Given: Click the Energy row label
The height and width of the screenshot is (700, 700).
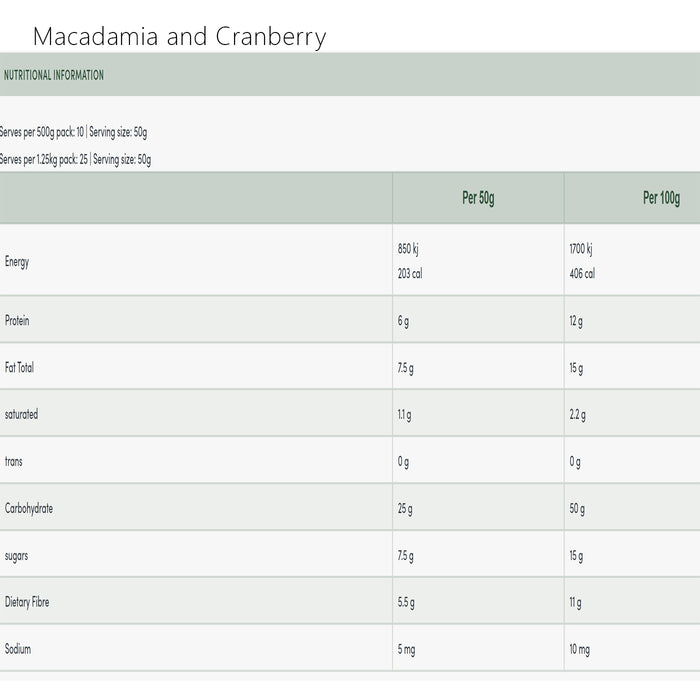Looking at the screenshot, I should (17, 262).
